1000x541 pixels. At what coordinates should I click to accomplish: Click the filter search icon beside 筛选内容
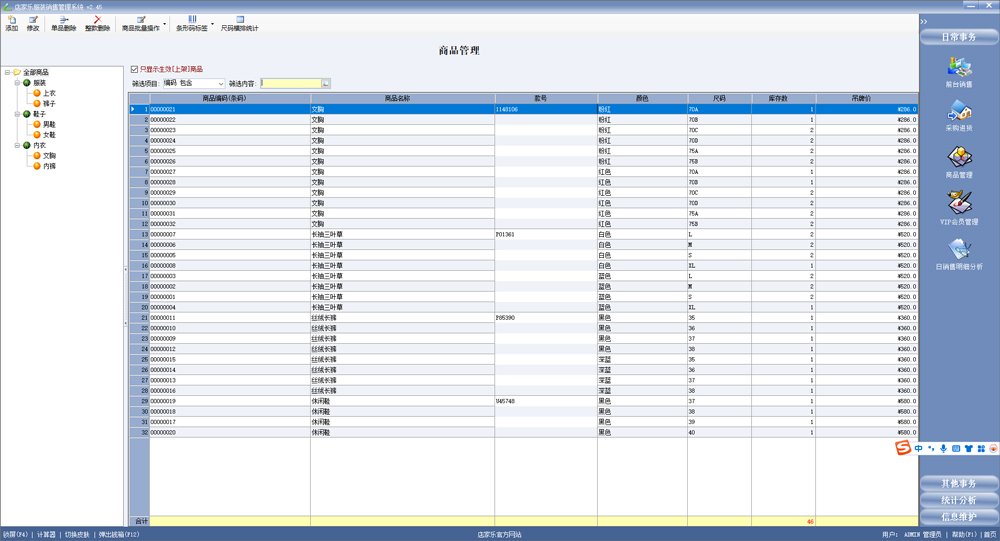pyautogui.click(x=326, y=84)
